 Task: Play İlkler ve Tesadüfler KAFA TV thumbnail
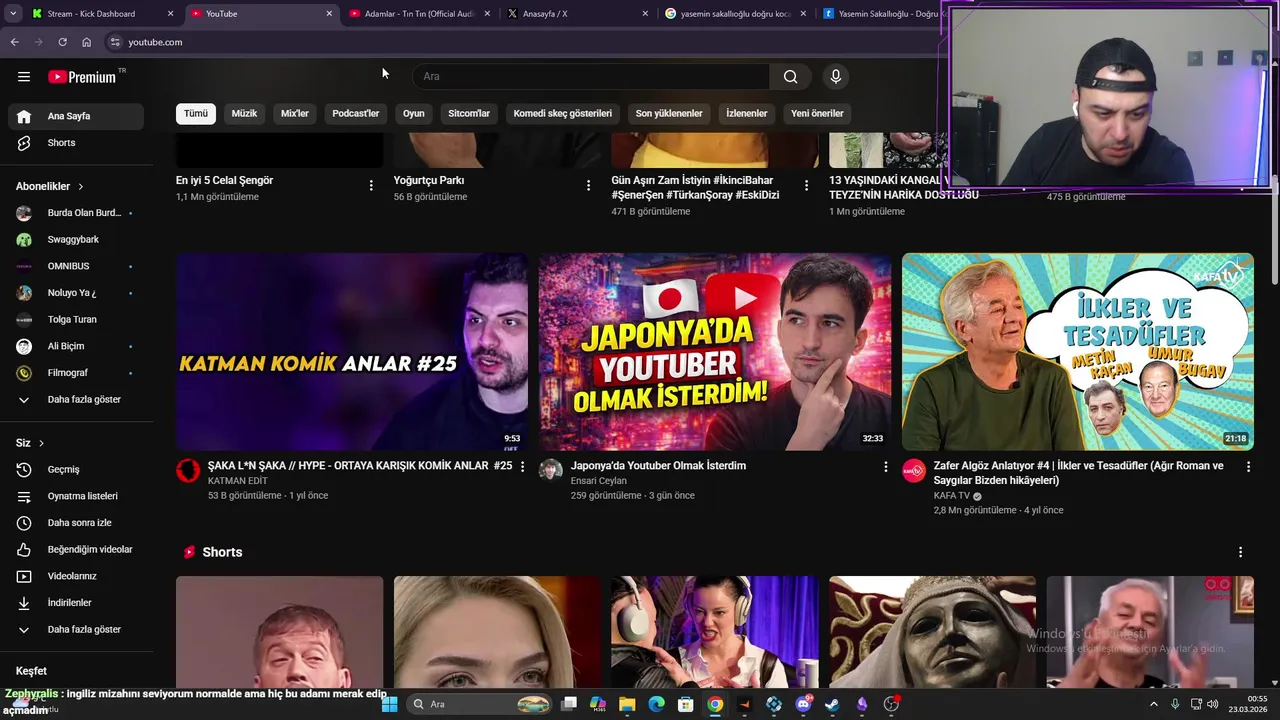1078,351
